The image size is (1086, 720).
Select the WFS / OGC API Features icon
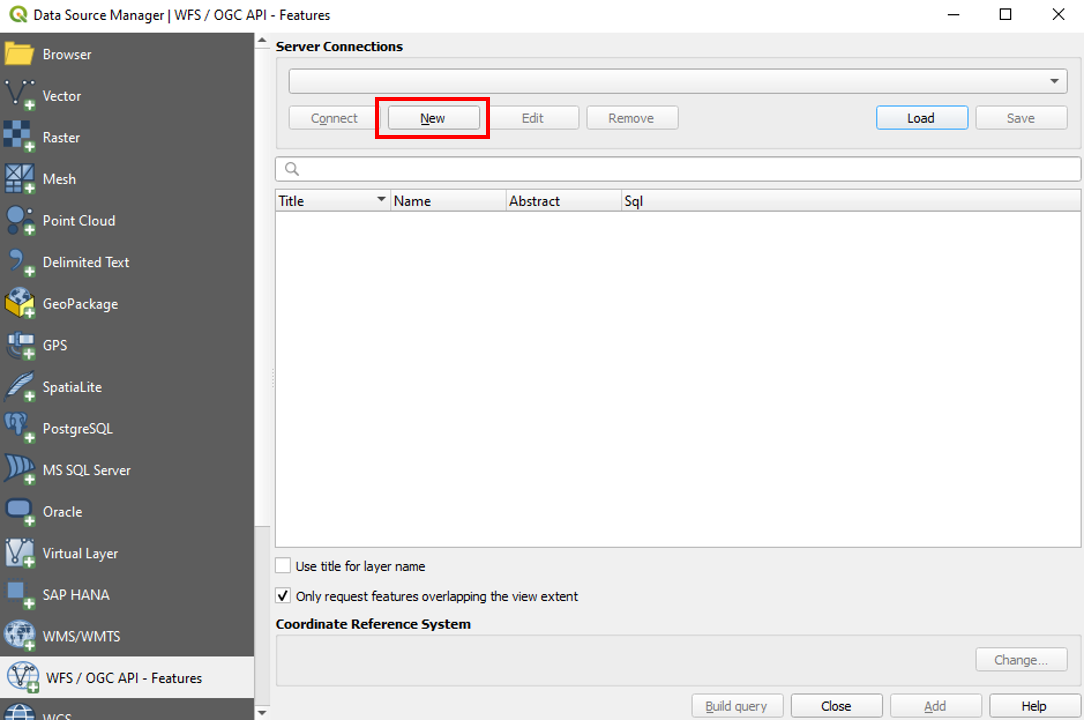tap(22, 677)
